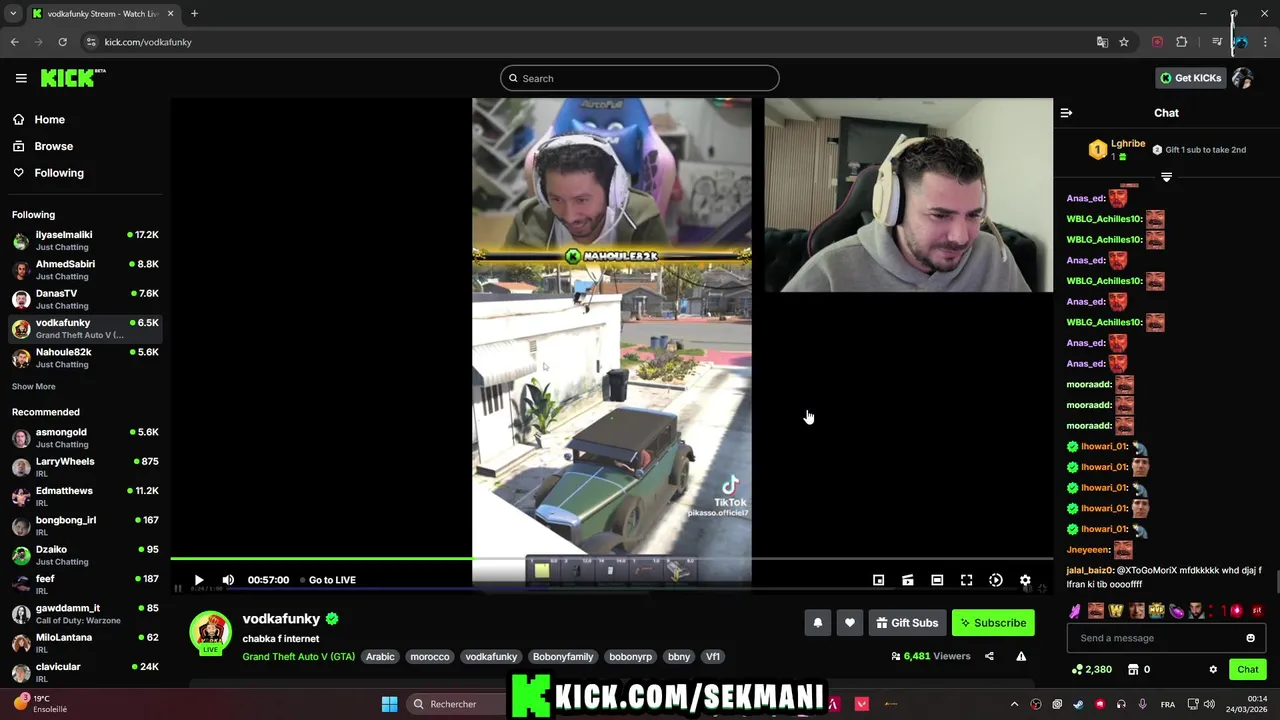Click the morocco tag
1280x720 pixels.
pos(430,657)
